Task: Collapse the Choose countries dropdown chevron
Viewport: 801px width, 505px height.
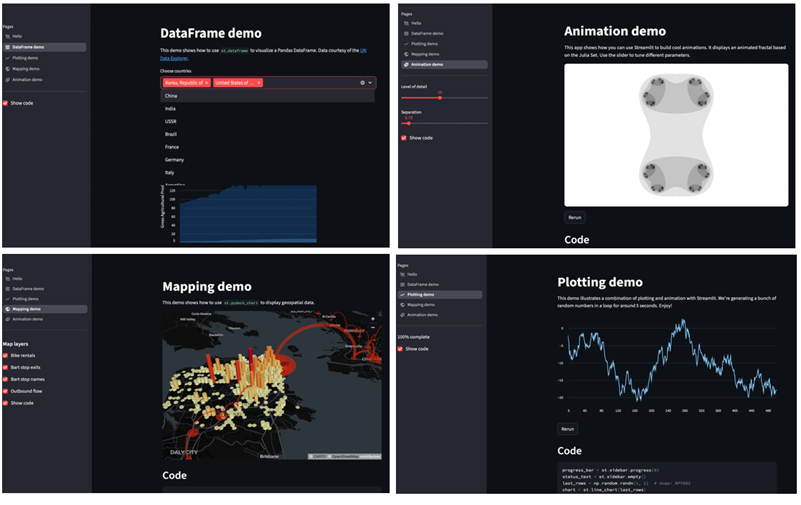Action: click(370, 83)
